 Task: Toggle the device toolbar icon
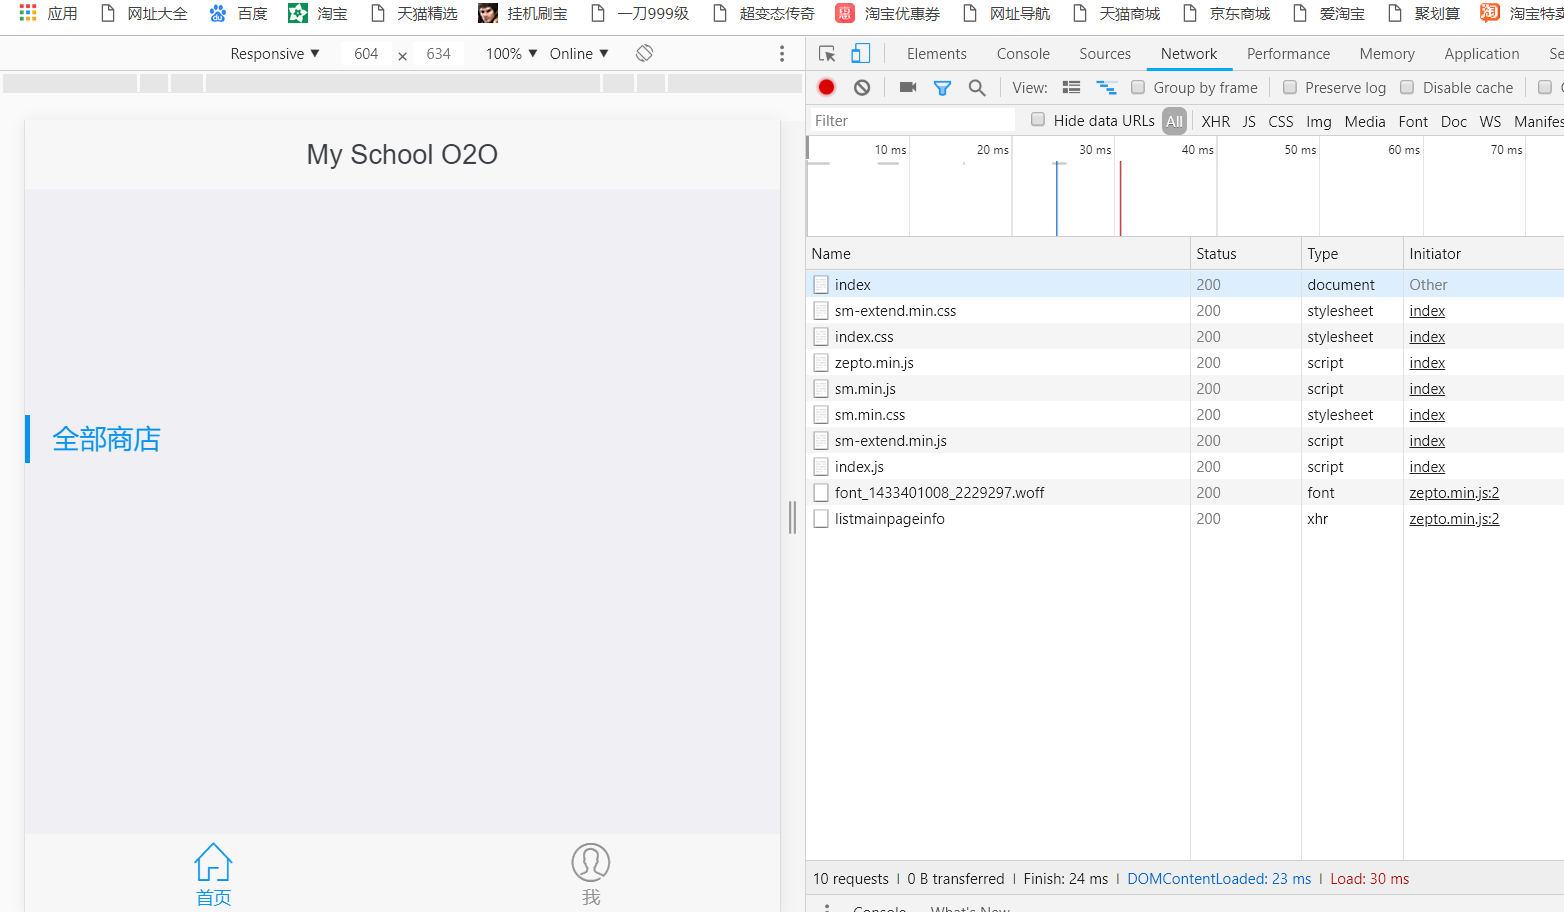click(x=860, y=54)
